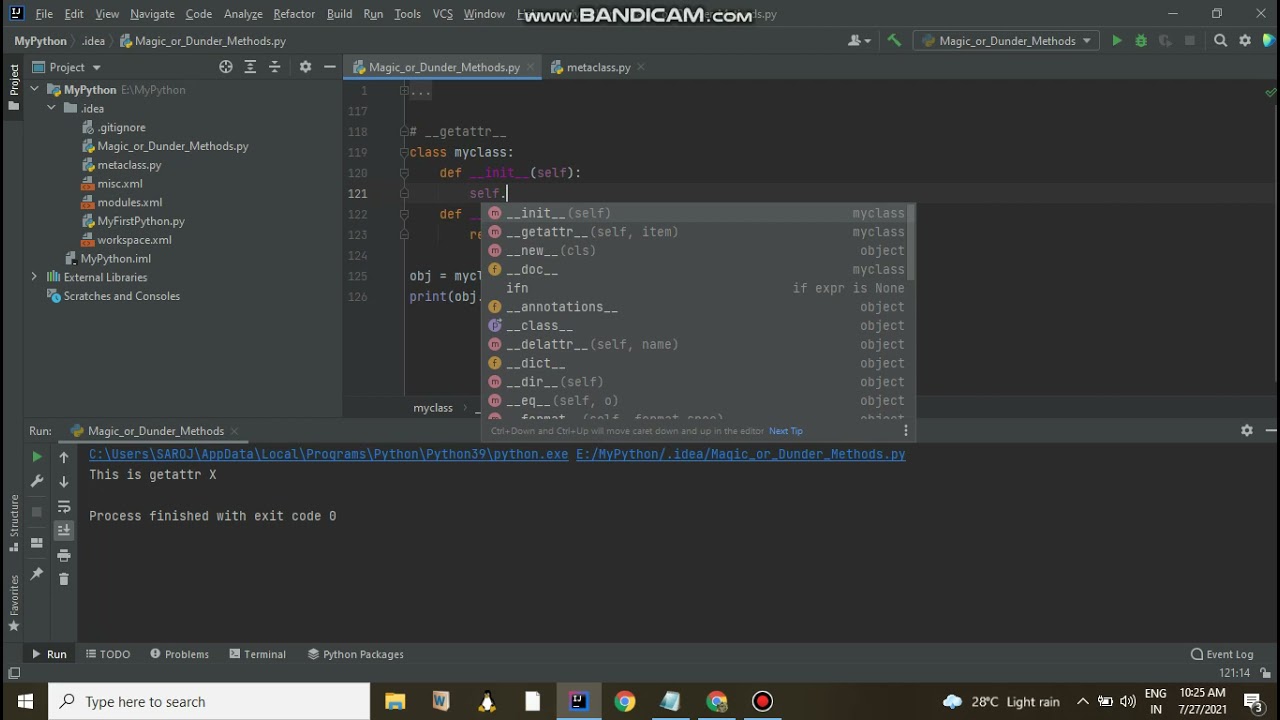Open the Navigate menu
The image size is (1280, 720).
click(x=152, y=14)
